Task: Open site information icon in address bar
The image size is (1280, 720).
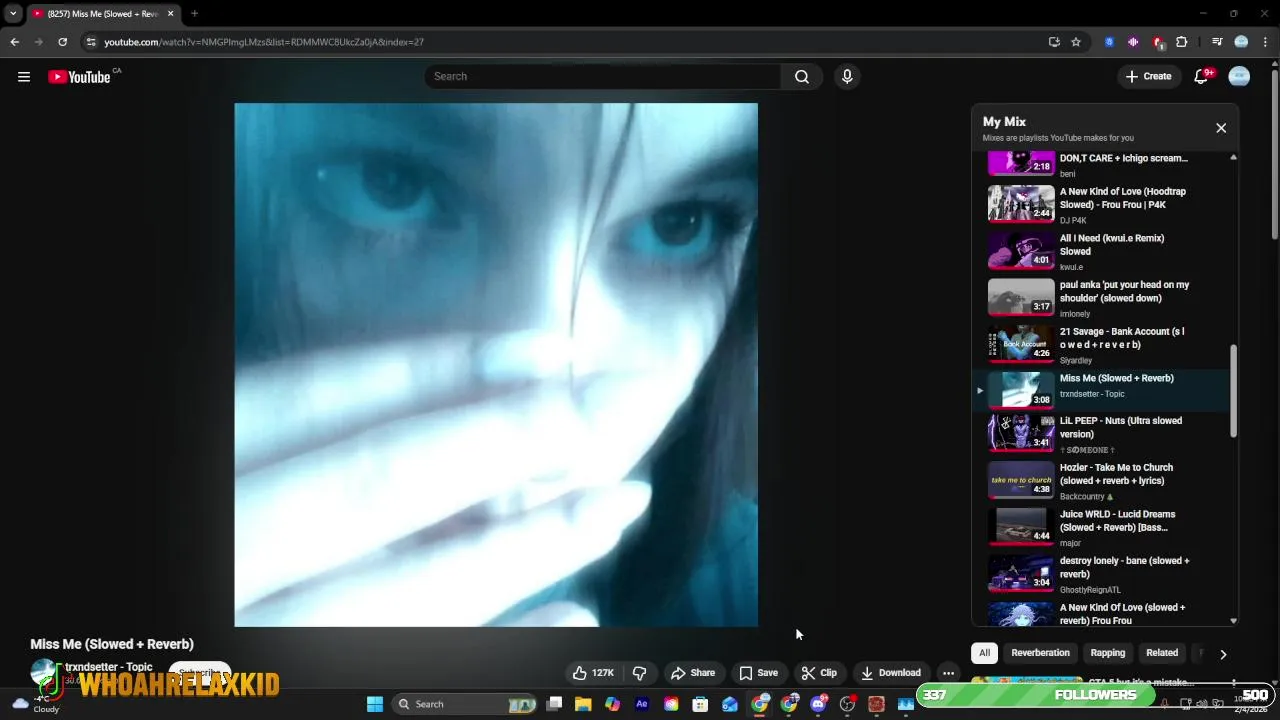Action: click(91, 42)
